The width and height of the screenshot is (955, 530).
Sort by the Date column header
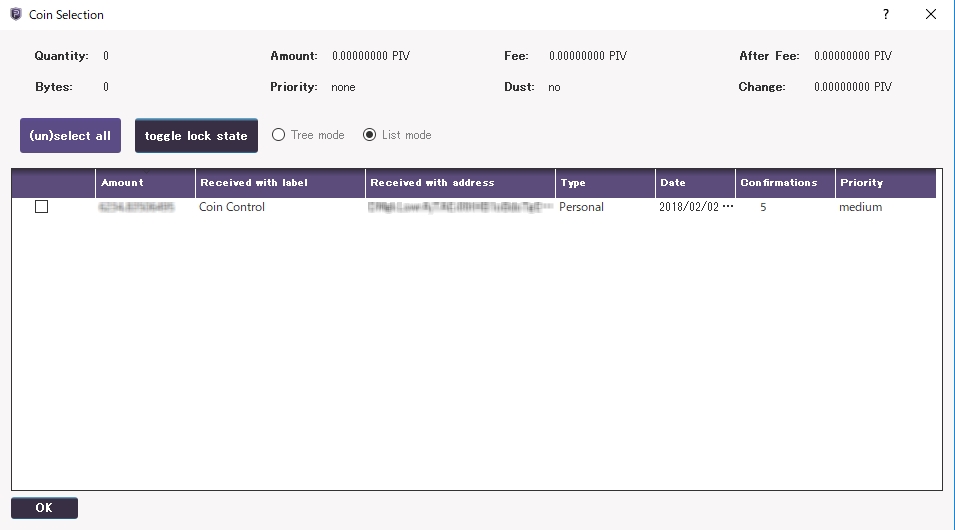[695, 183]
